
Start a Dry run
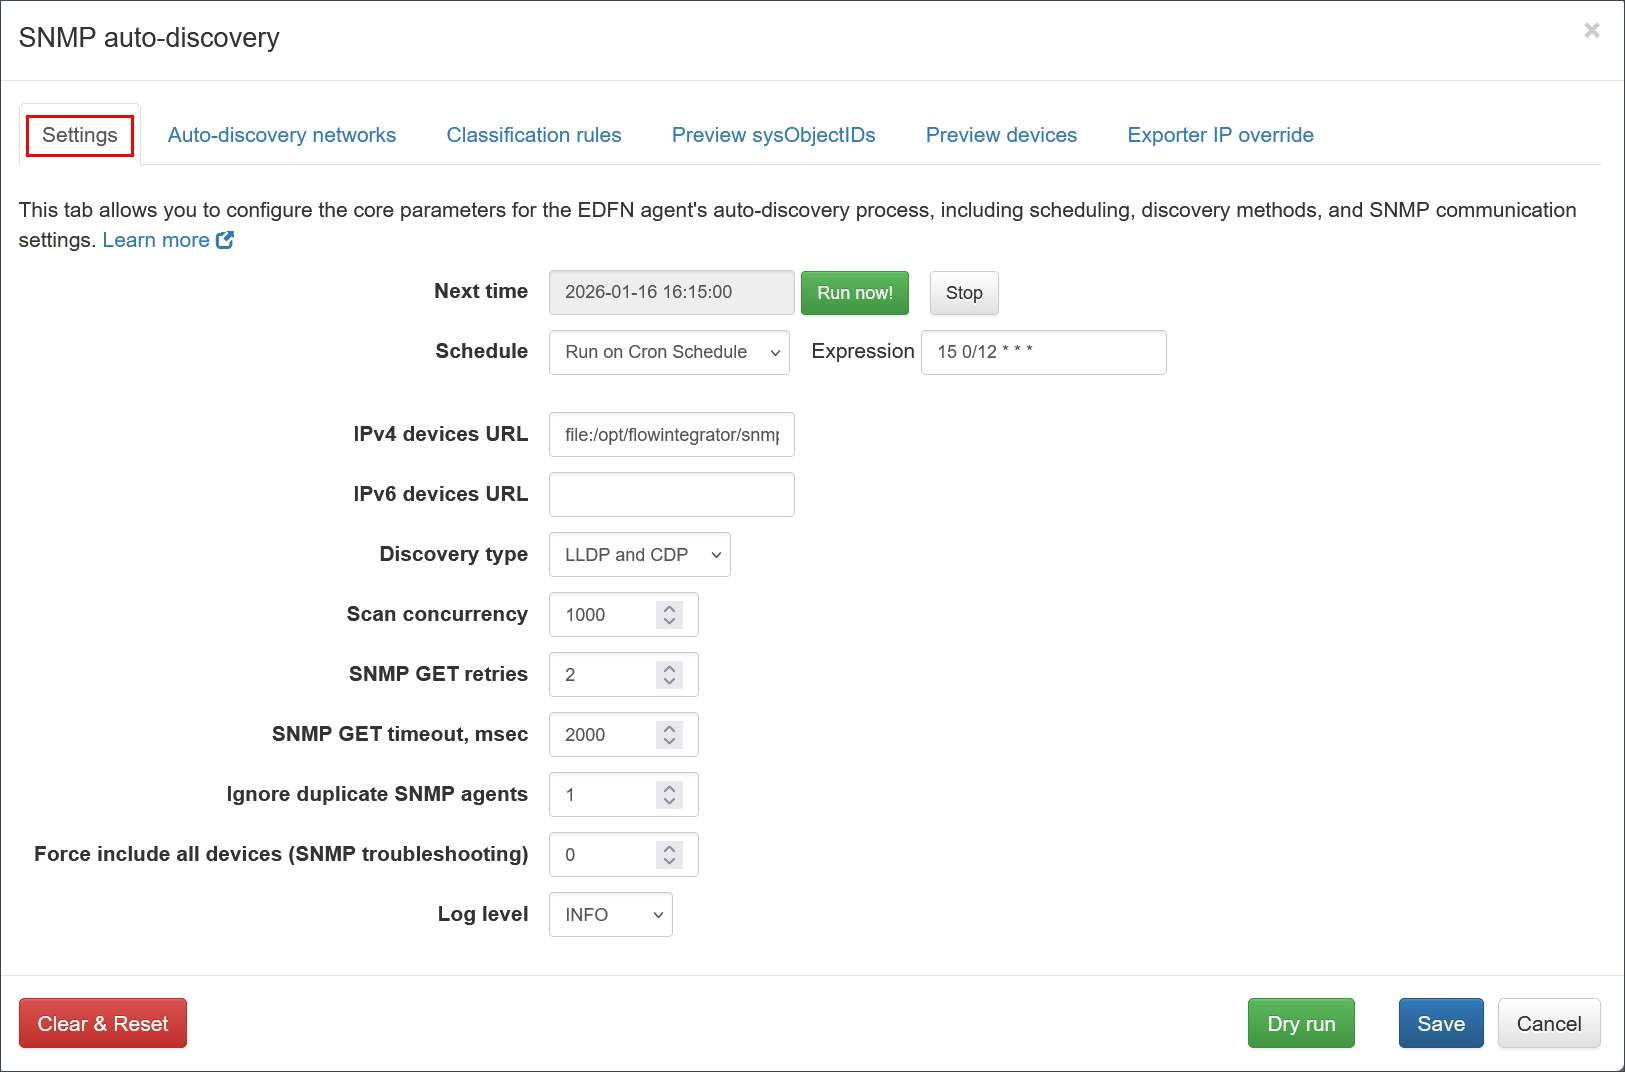tap(1300, 1023)
